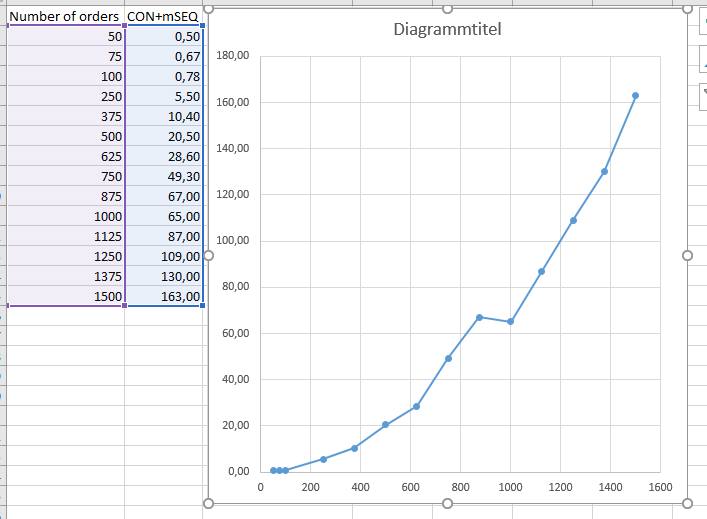Image resolution: width=707 pixels, height=519 pixels.
Task: Select the chart title 'Diagrammtitel'
Action: coord(448,29)
